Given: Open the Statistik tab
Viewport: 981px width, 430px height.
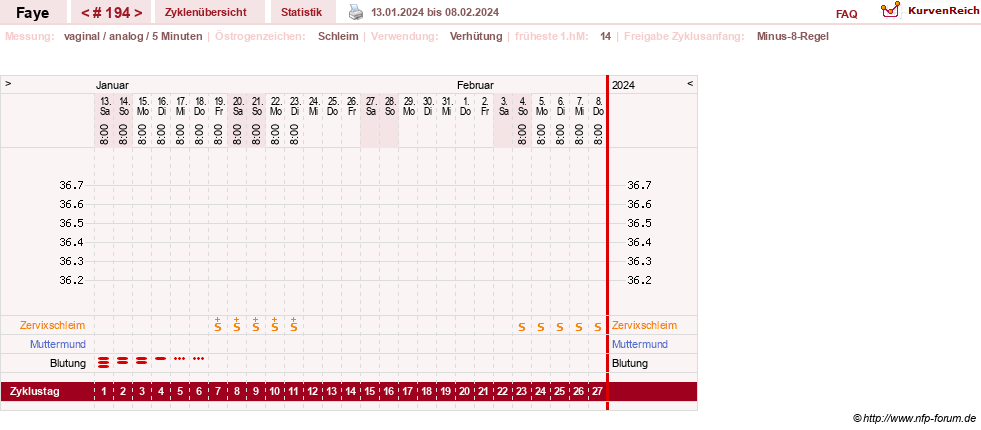Looking at the screenshot, I should coord(302,12).
